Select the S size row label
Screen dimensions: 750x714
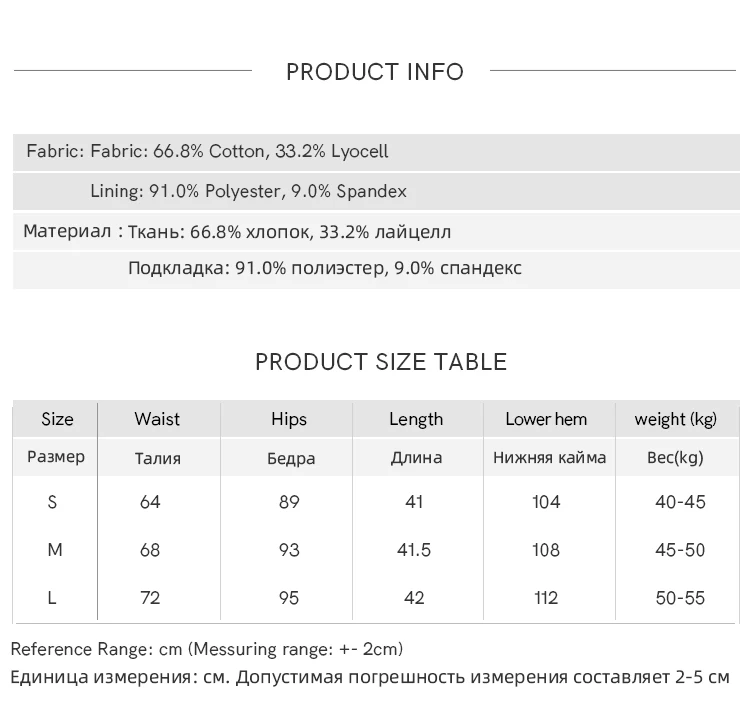pos(53,502)
